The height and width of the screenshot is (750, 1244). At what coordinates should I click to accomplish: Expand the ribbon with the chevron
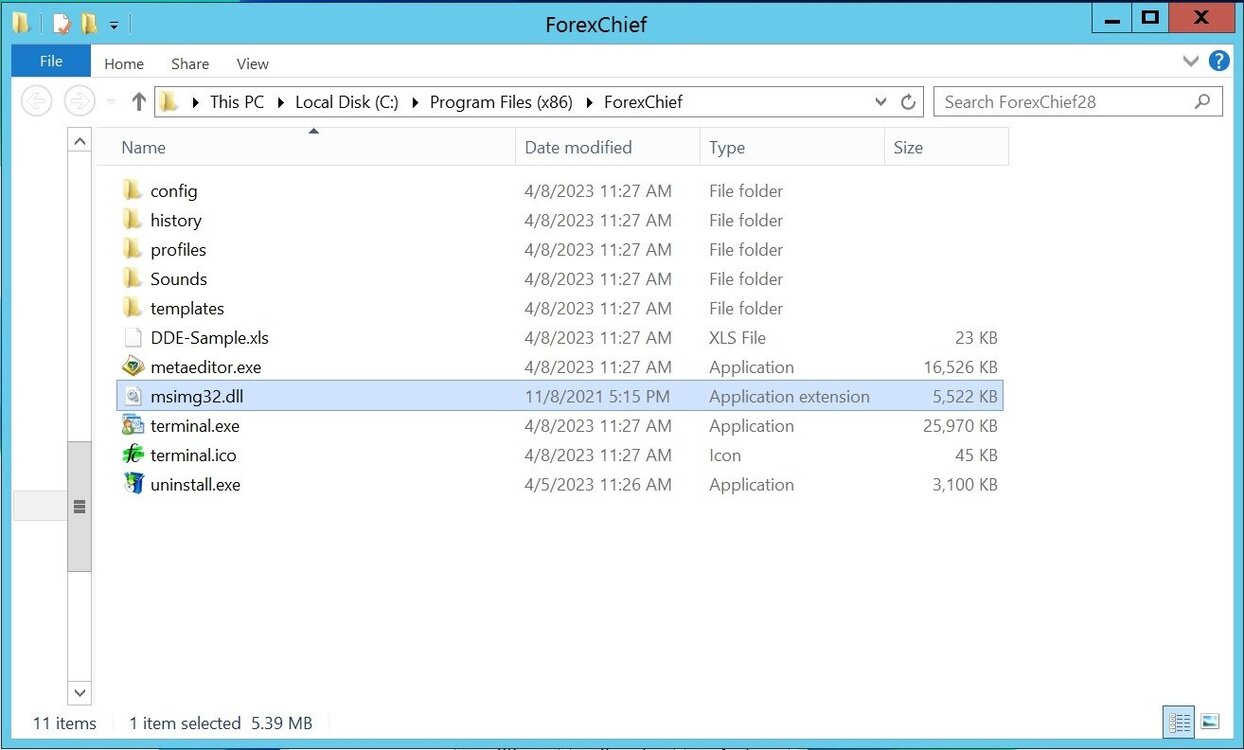1190,61
